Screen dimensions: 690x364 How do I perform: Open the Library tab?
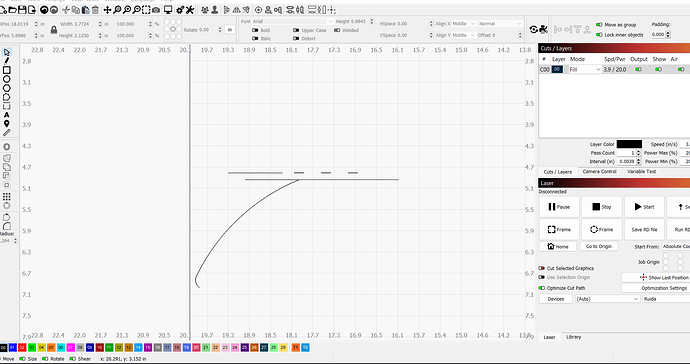pyautogui.click(x=573, y=337)
